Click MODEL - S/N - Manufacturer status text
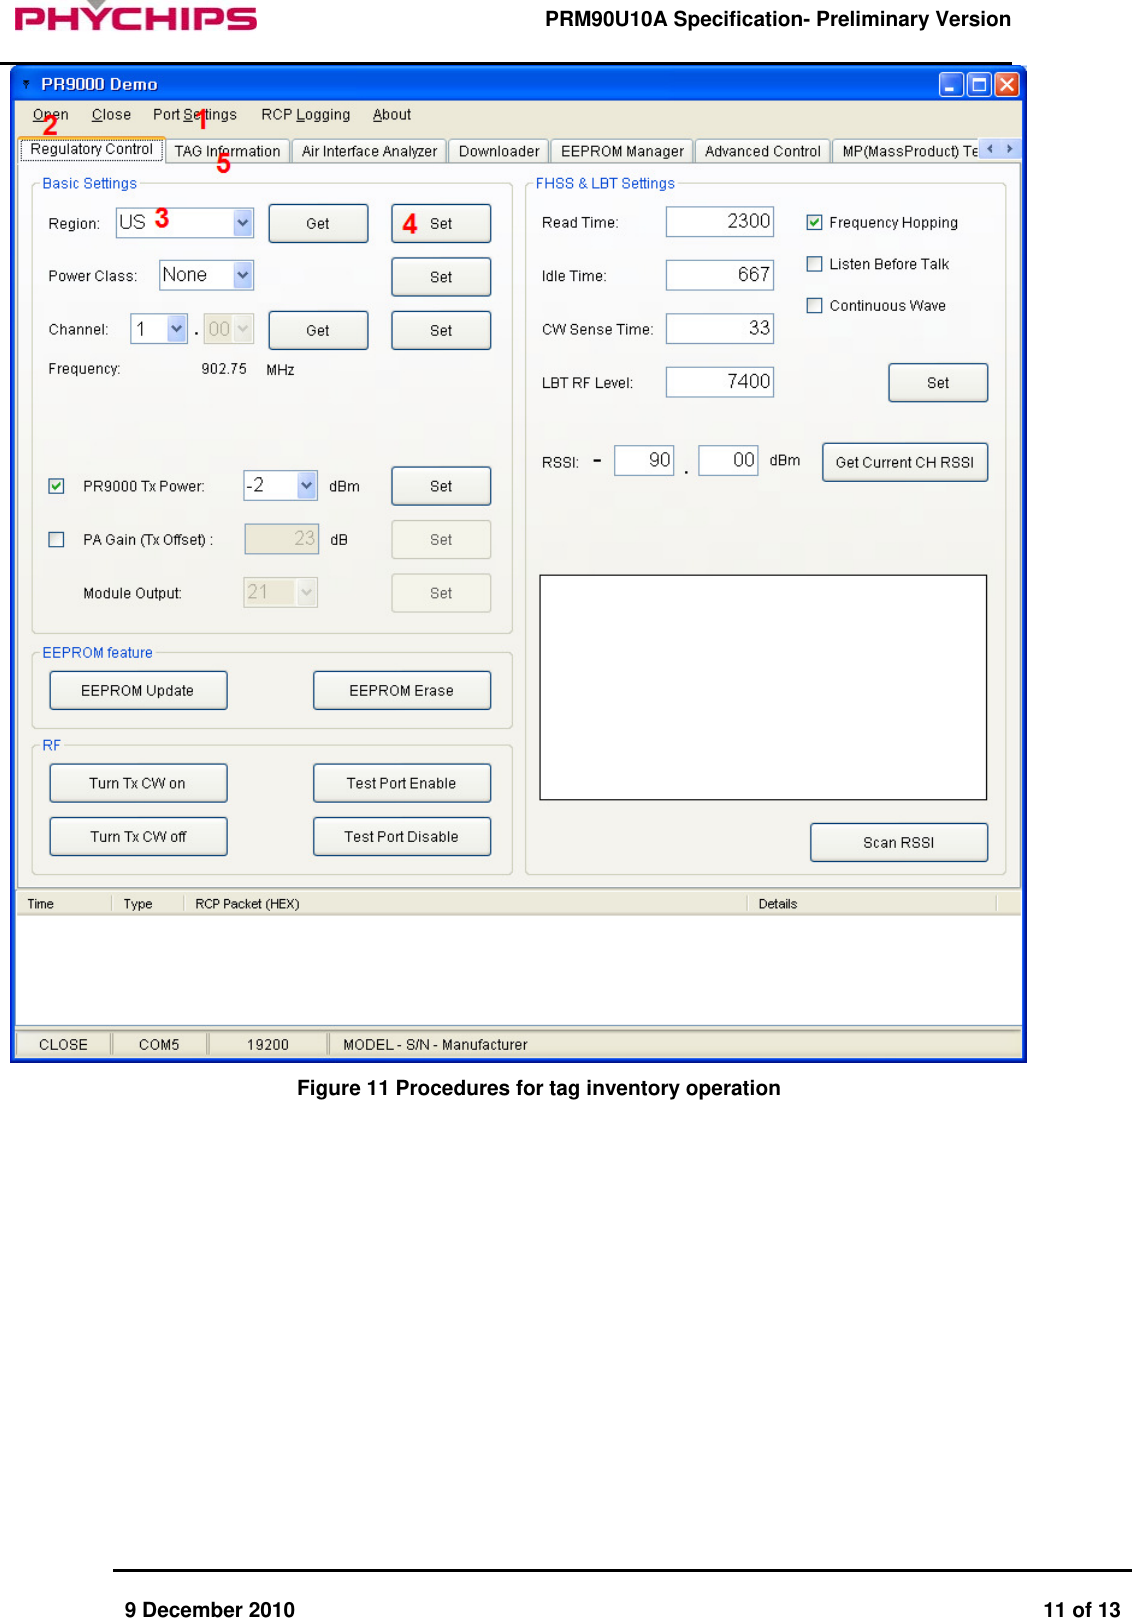This screenshot has width=1132, height=1618. (435, 1045)
